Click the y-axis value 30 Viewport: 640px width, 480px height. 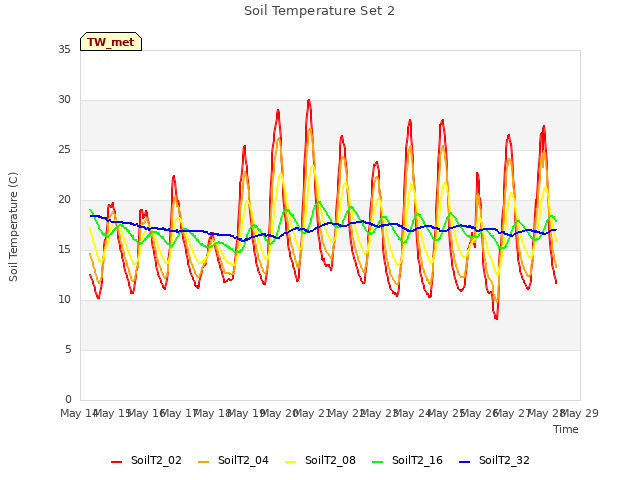64,100
